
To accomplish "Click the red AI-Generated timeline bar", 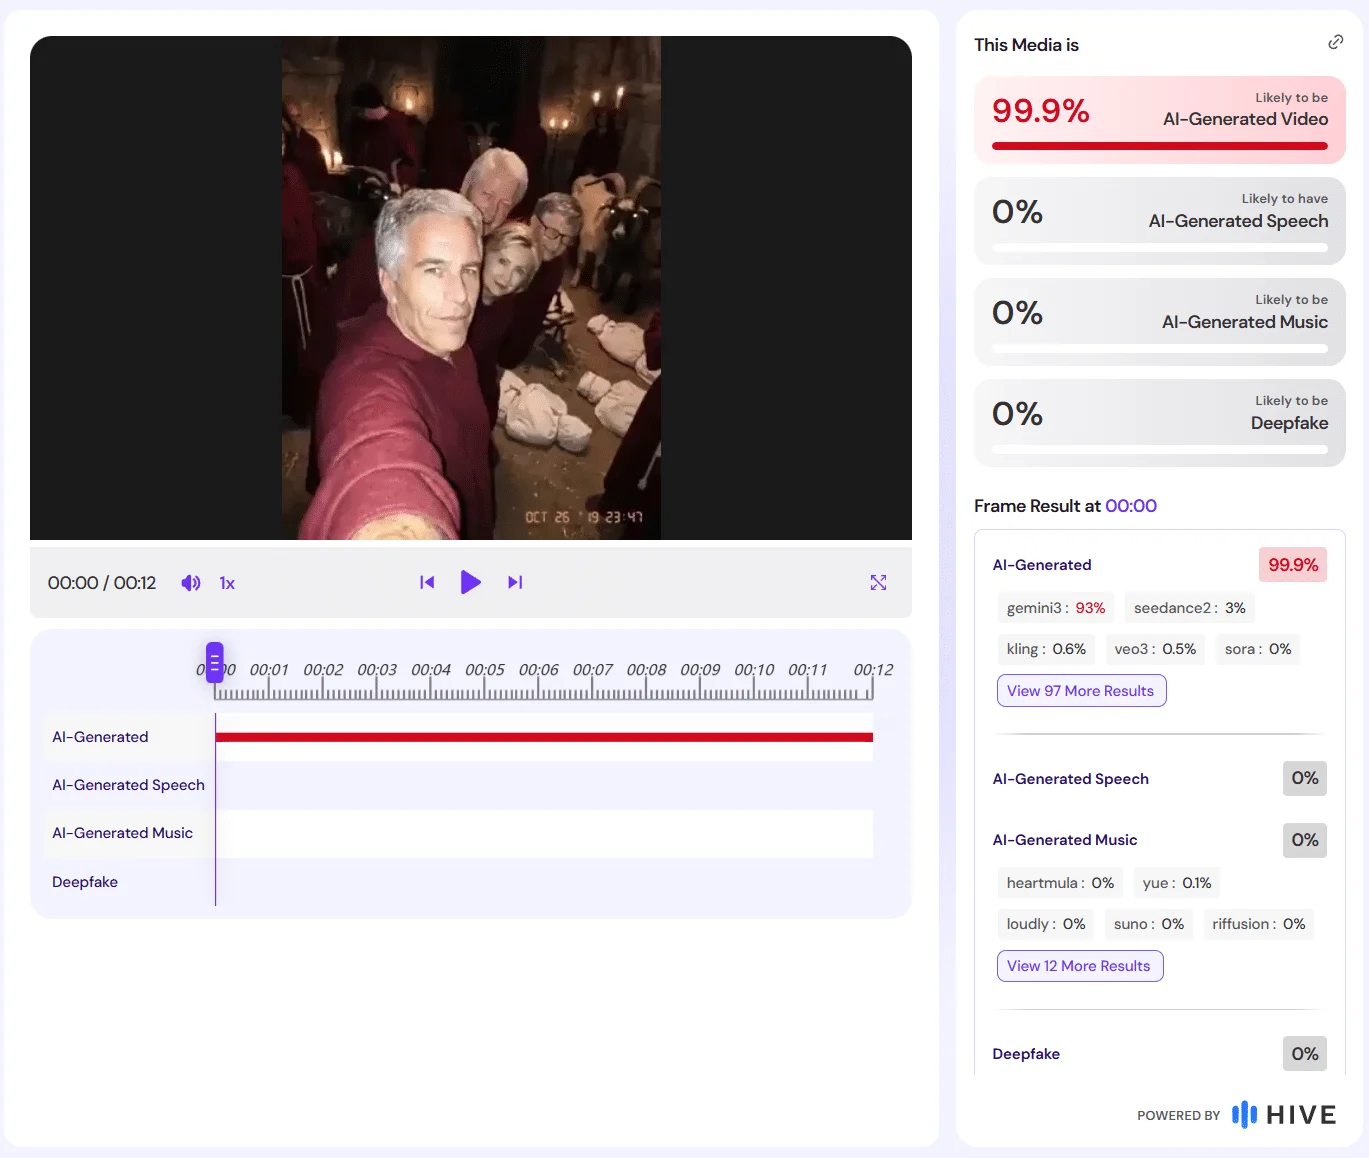I will 544,737.
